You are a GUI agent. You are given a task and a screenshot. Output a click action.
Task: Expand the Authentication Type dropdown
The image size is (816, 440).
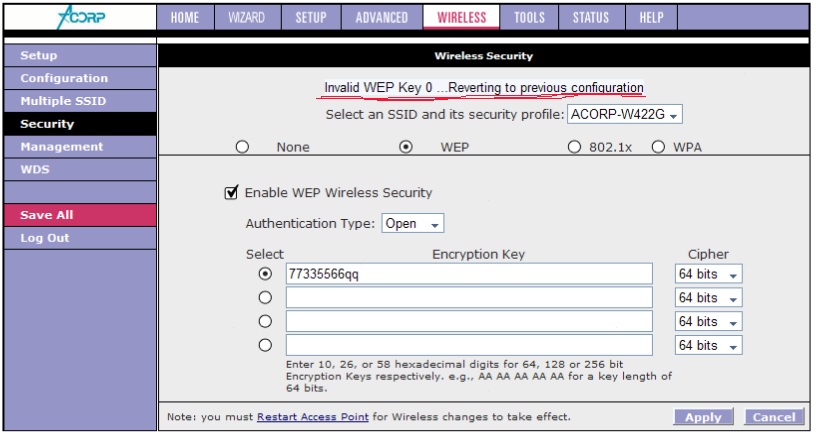pos(413,224)
